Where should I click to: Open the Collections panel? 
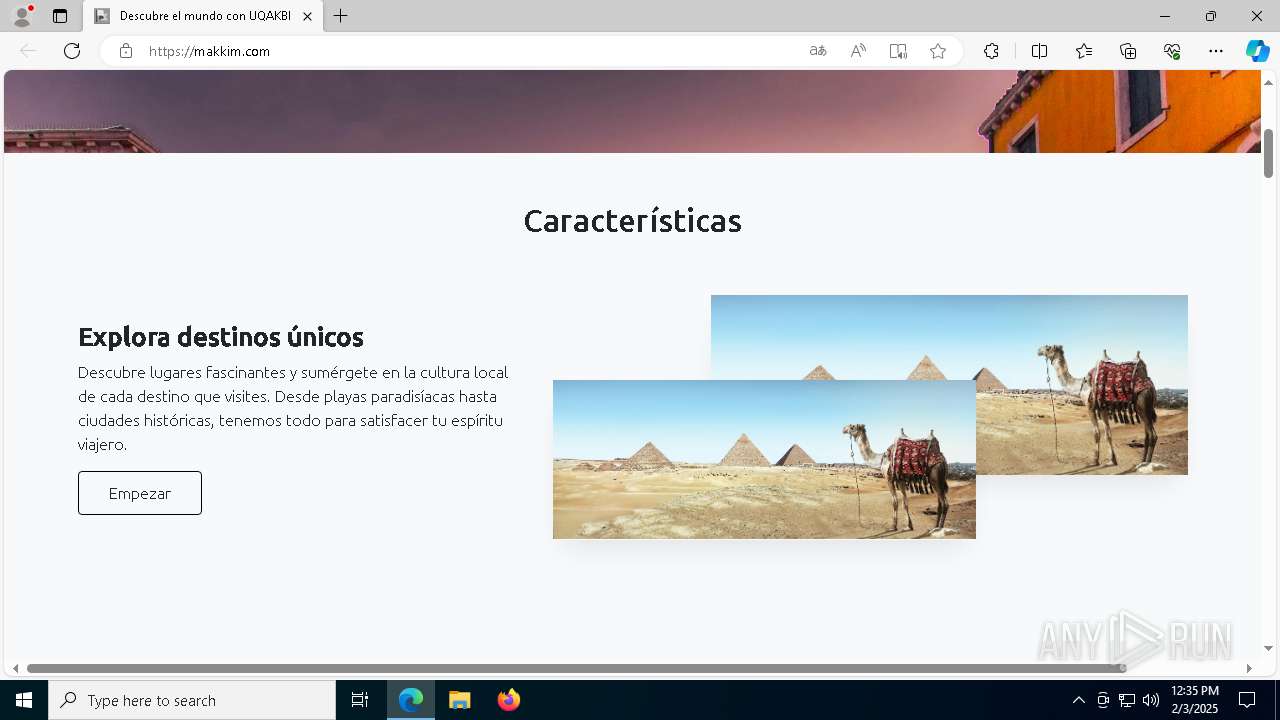point(1128,51)
